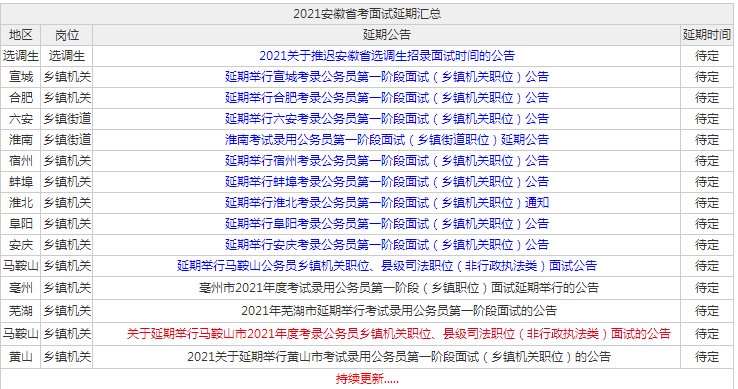Click 乡镇街道 in the 淮南 row

[67, 139]
